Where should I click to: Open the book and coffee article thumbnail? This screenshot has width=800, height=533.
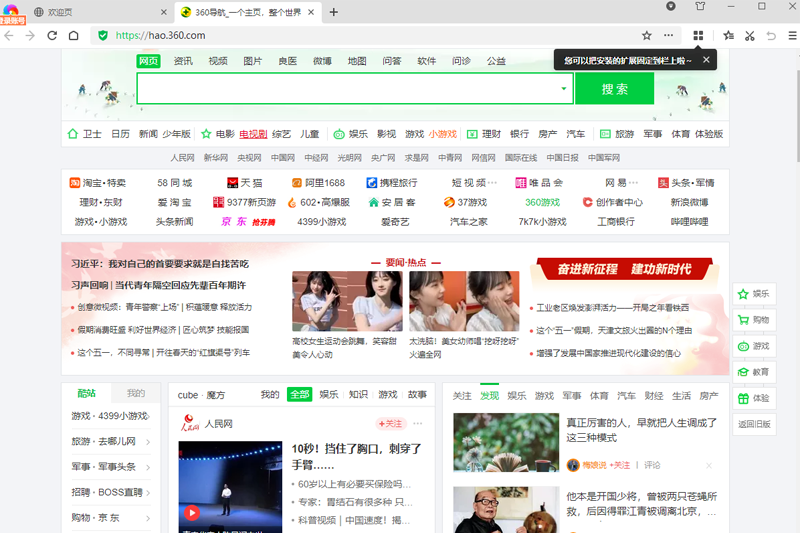[x=506, y=442]
